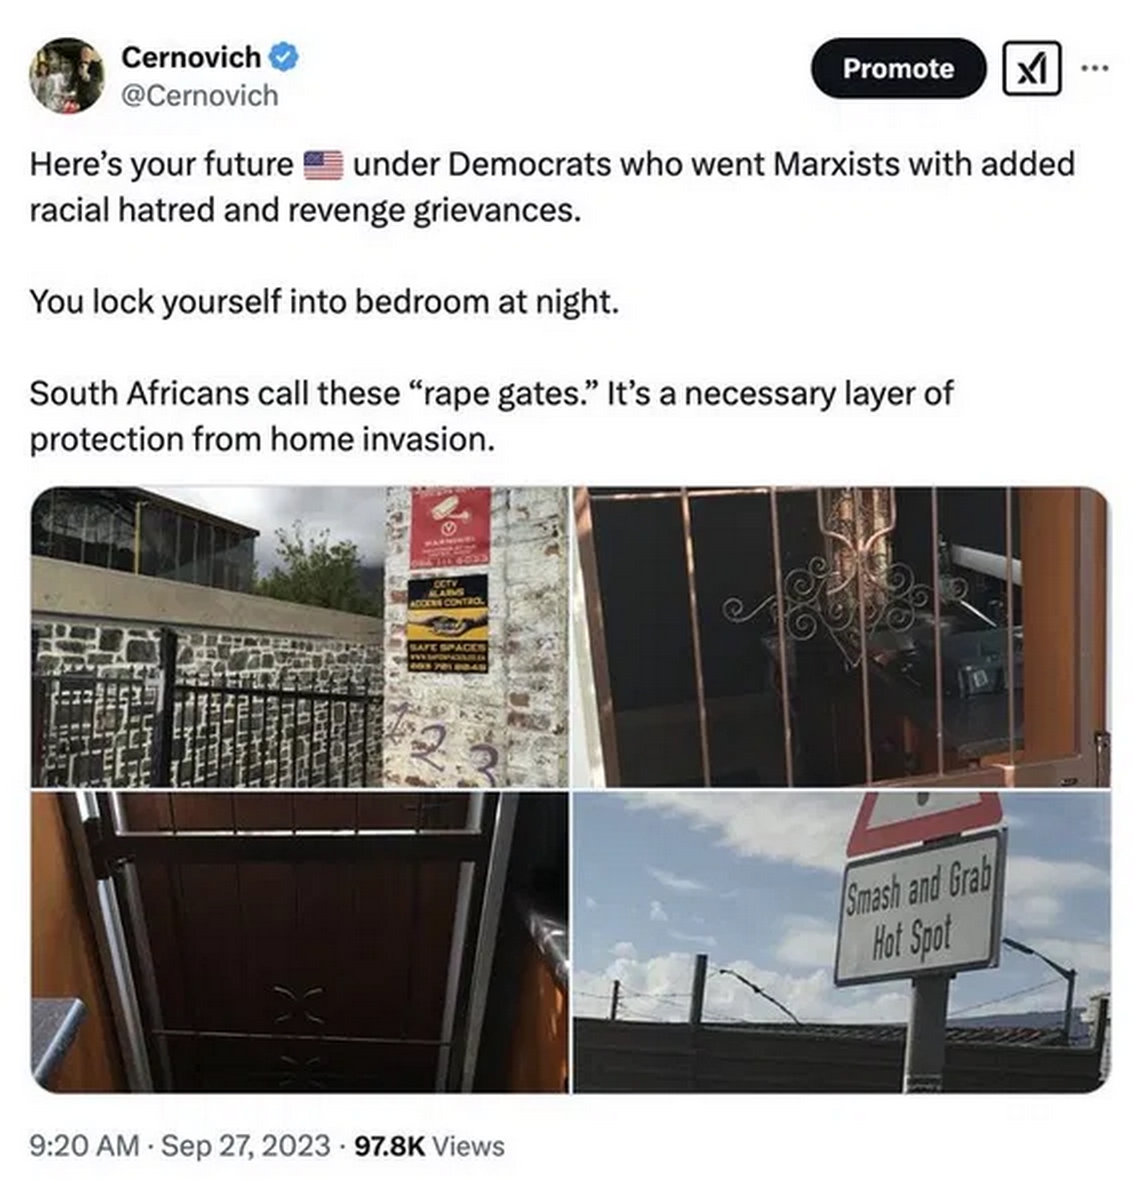This screenshot has width=1136, height=1180.
Task: Click the blue verified checkmark badge
Action: coord(284,57)
